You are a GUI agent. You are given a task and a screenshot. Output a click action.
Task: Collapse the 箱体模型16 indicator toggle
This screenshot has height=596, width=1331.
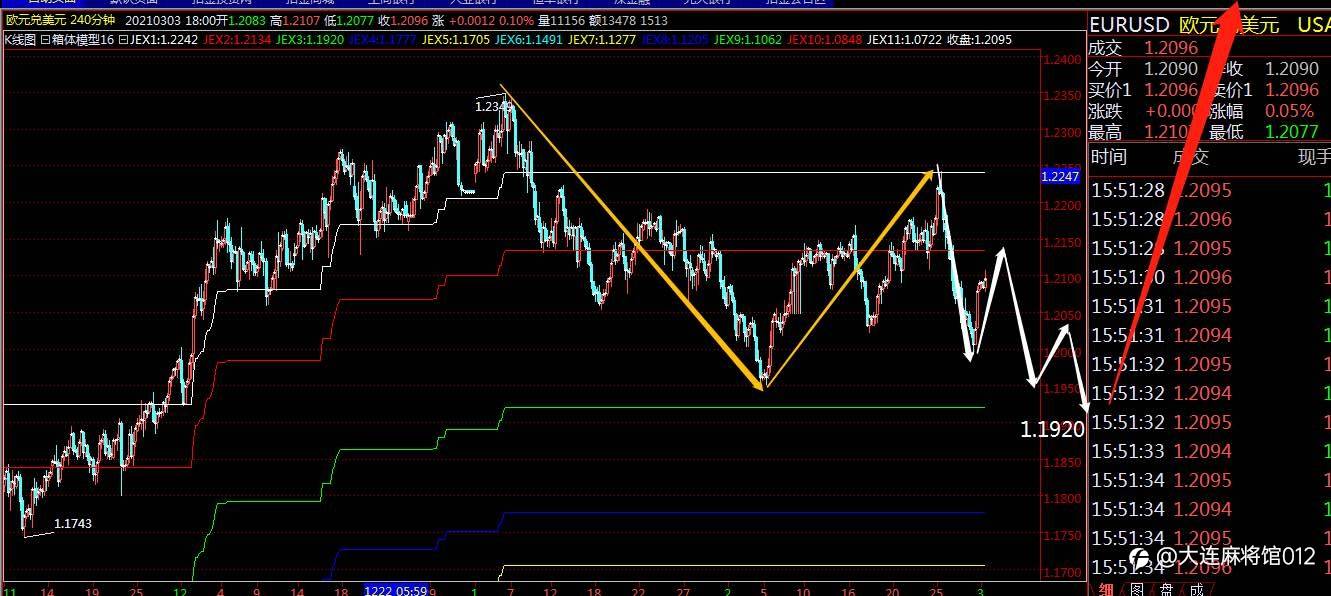(x=44, y=40)
